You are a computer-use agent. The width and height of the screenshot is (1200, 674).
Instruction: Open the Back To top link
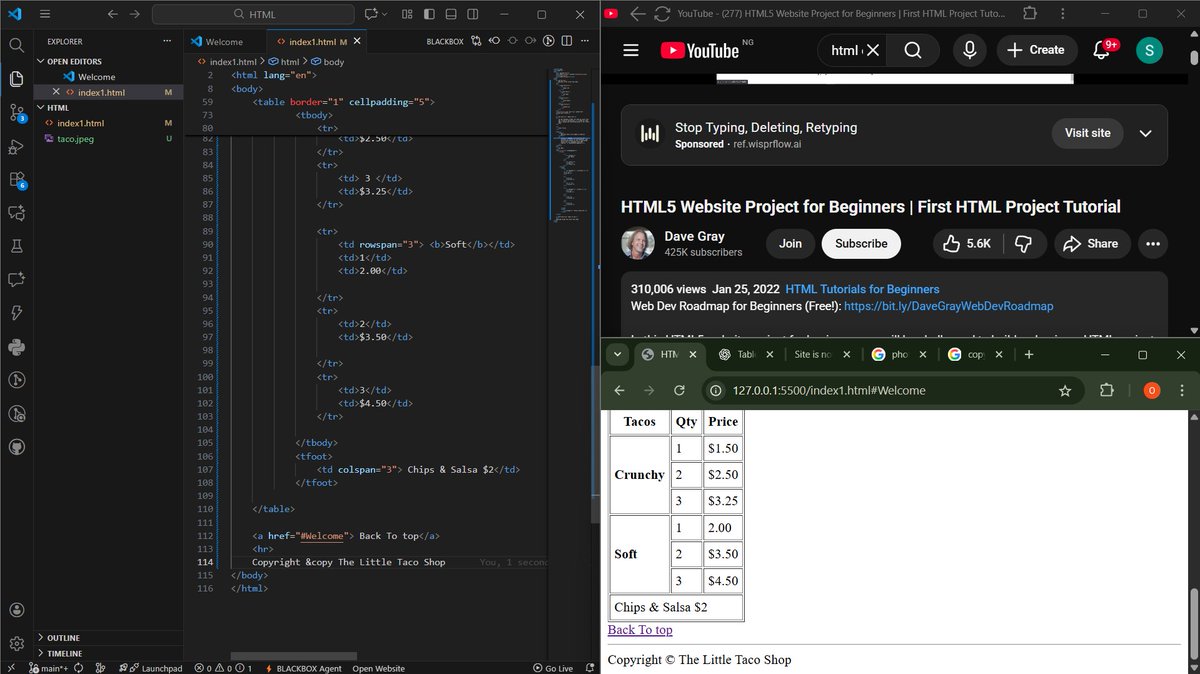pyautogui.click(x=640, y=630)
